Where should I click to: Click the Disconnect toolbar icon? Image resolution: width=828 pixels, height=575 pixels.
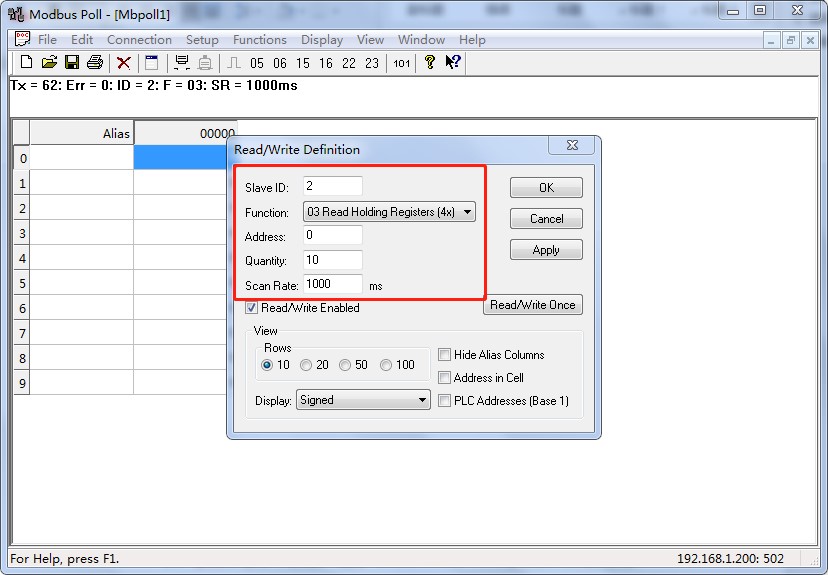click(x=205, y=63)
